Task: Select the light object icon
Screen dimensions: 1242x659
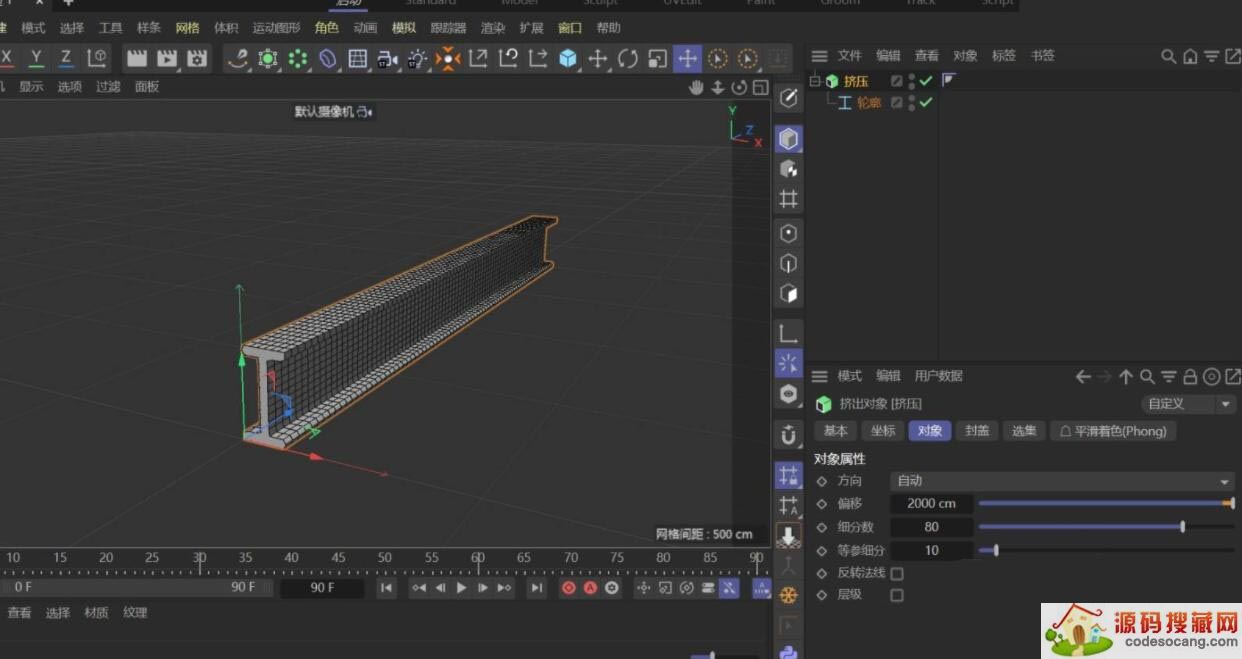Action: pos(417,59)
